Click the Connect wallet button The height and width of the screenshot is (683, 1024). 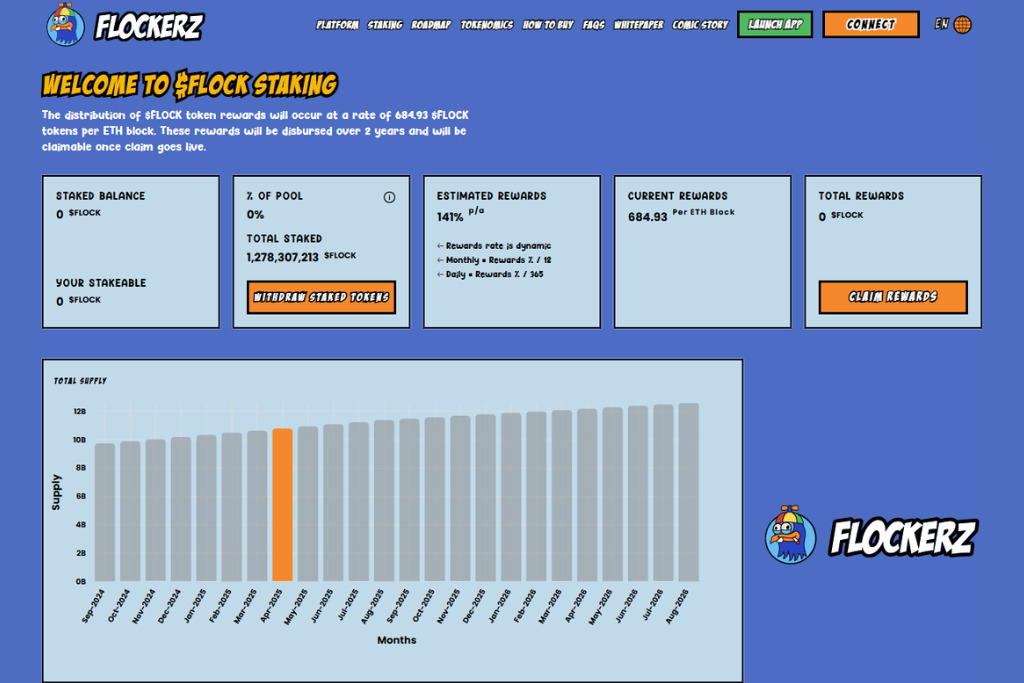pyautogui.click(x=871, y=25)
